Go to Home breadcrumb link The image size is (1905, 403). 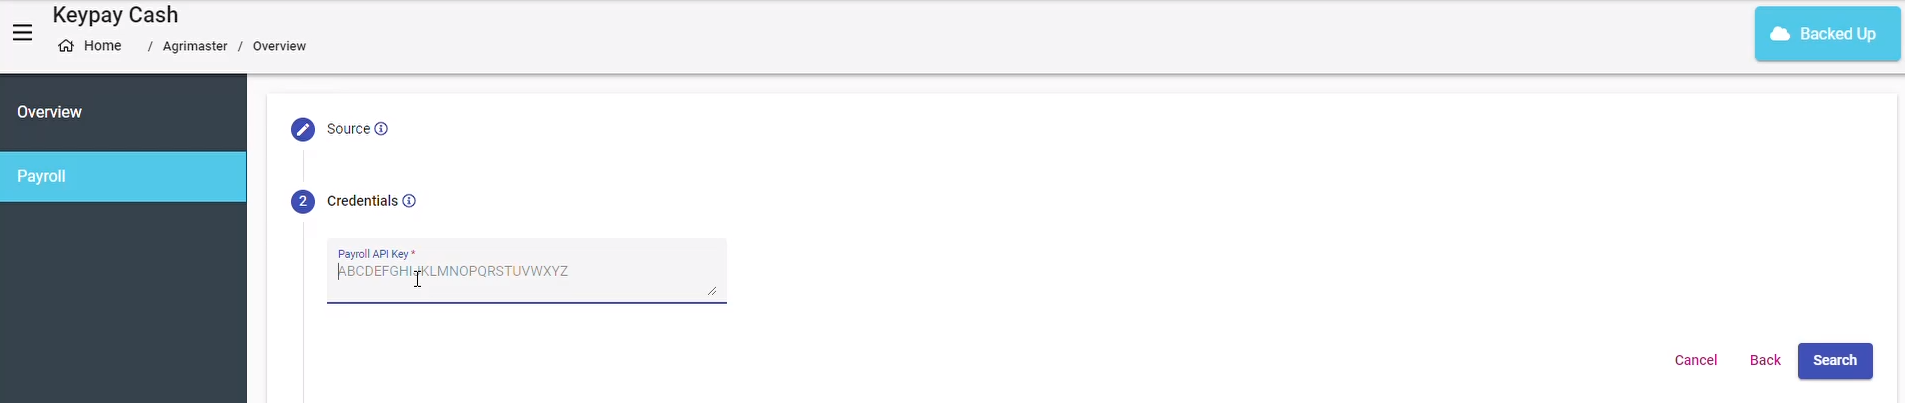[x=103, y=46]
